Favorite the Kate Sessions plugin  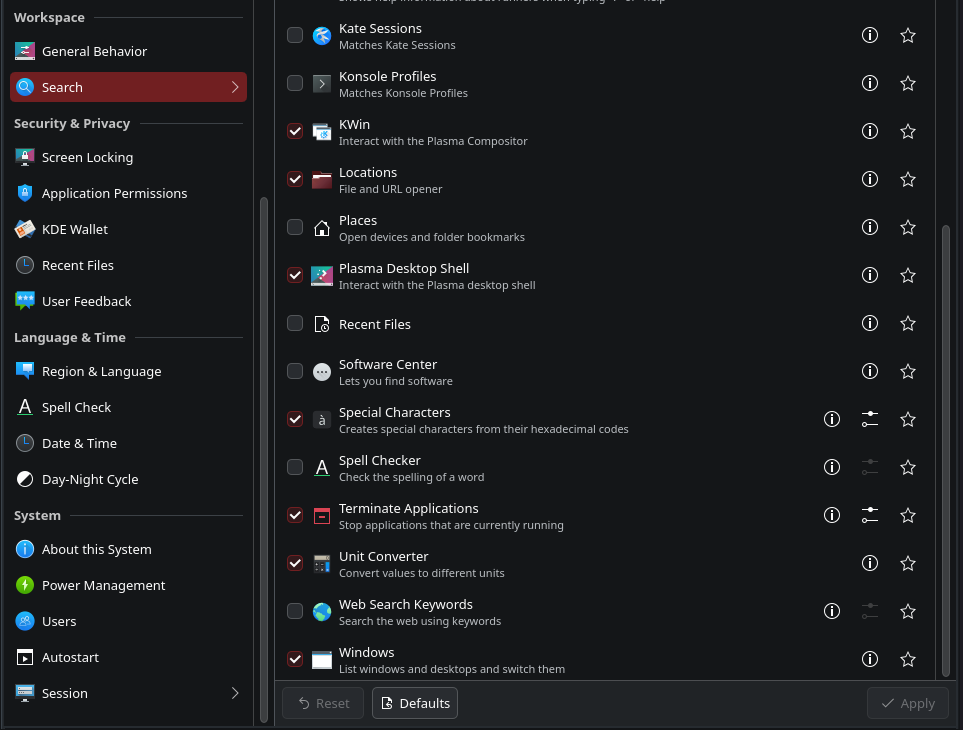coord(908,35)
